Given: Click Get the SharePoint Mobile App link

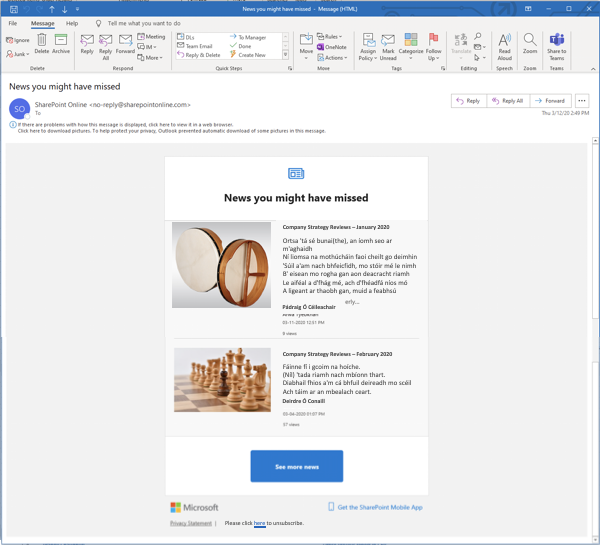Looking at the screenshot, I should 379,508.
